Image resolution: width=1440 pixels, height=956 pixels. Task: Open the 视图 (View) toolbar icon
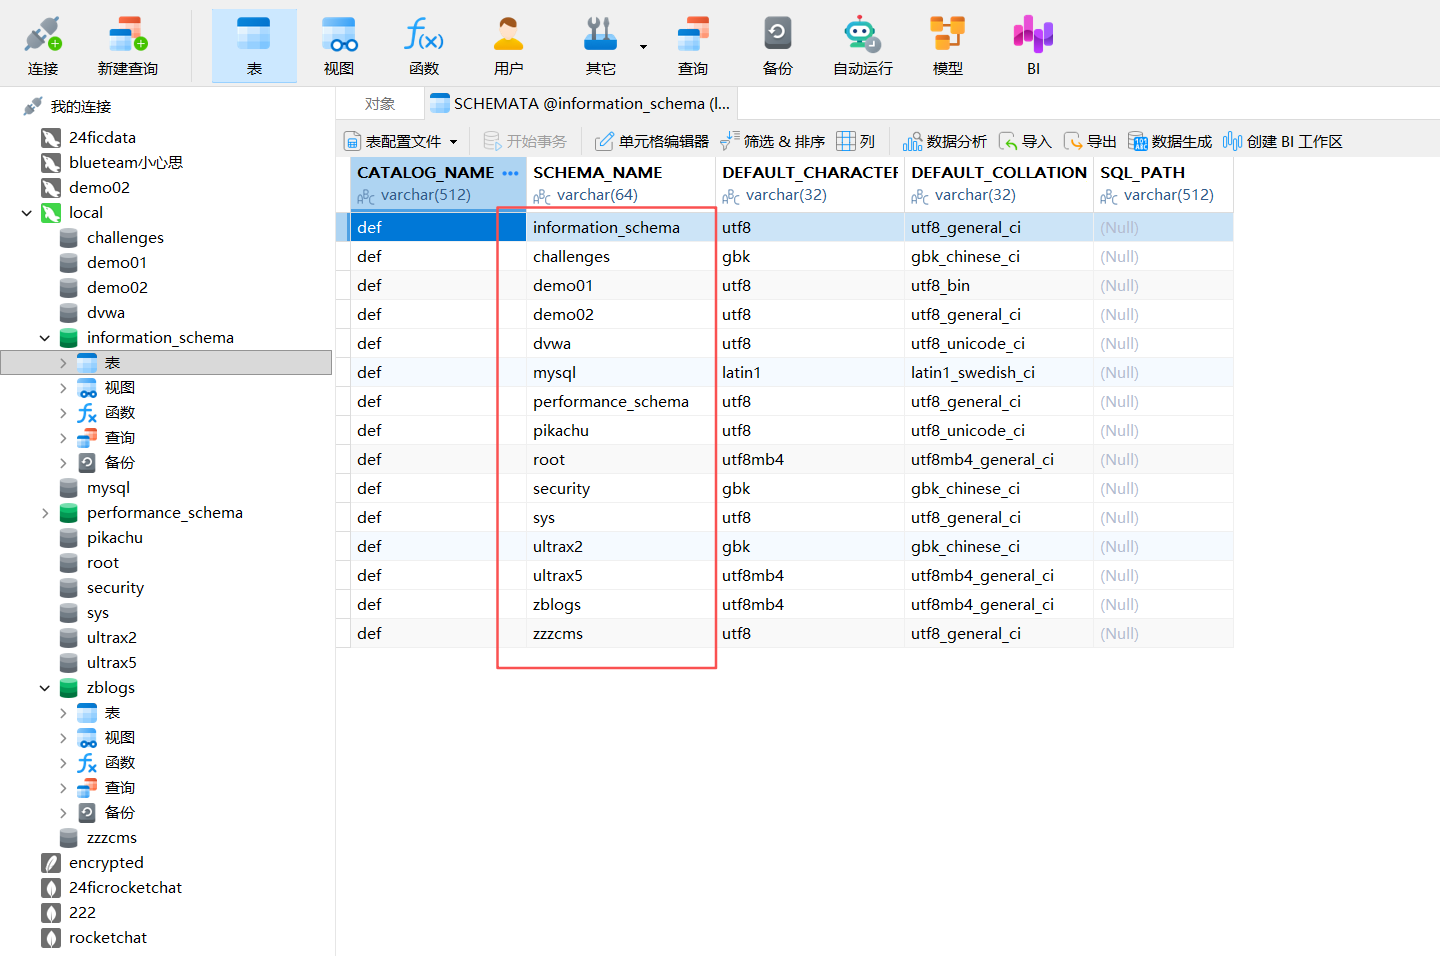[x=339, y=46]
